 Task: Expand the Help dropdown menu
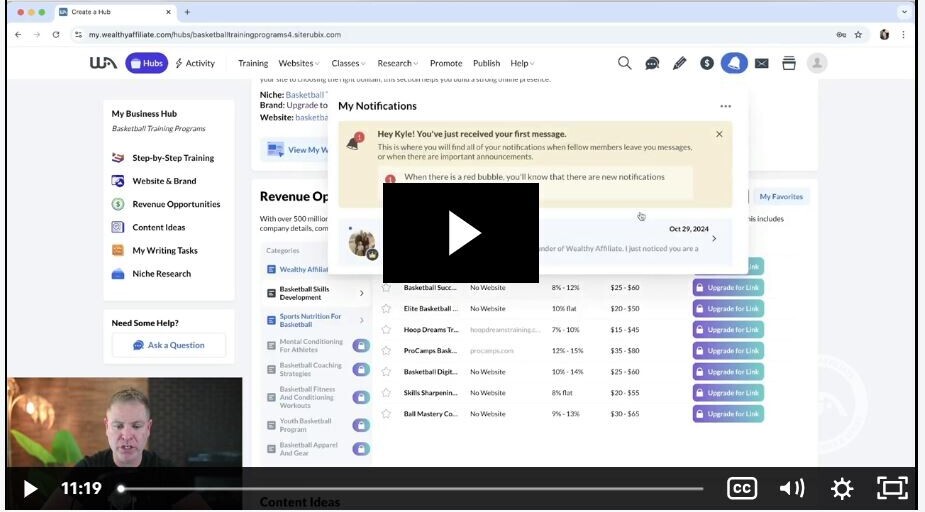pos(522,63)
